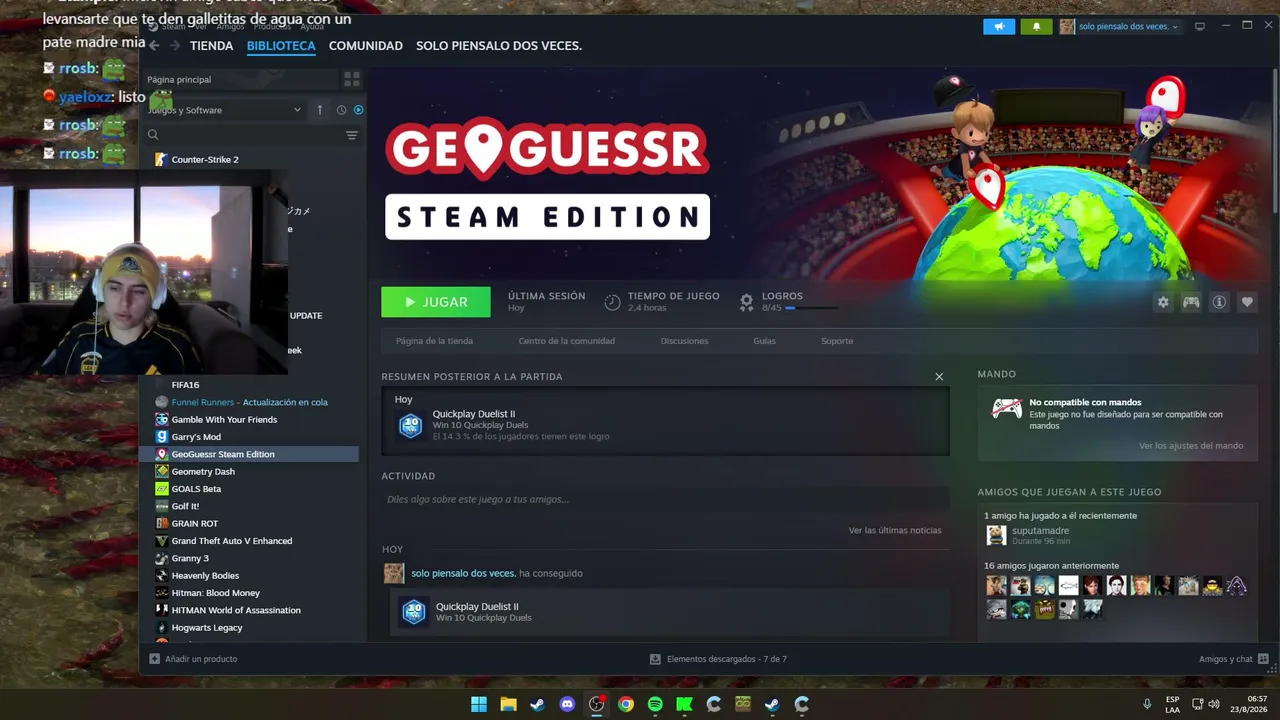Image resolution: width=1280 pixels, height=720 pixels.
Task: Open friends and chat icon
Action: 1263,659
